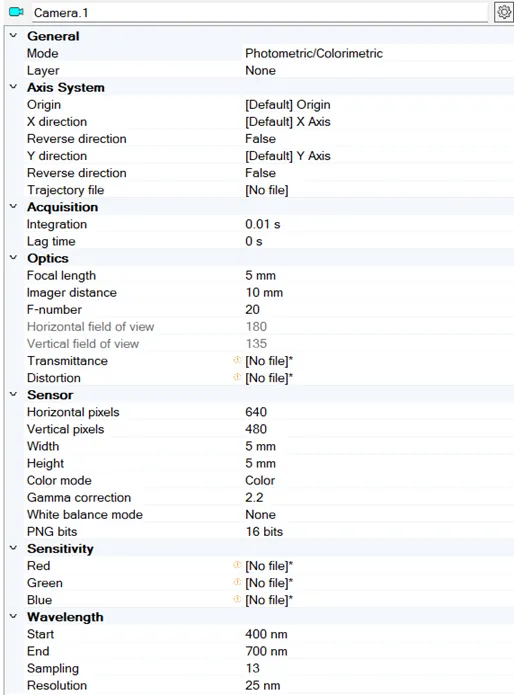514x695 pixels.
Task: Collapse the General section chevron
Action: tap(13, 35)
